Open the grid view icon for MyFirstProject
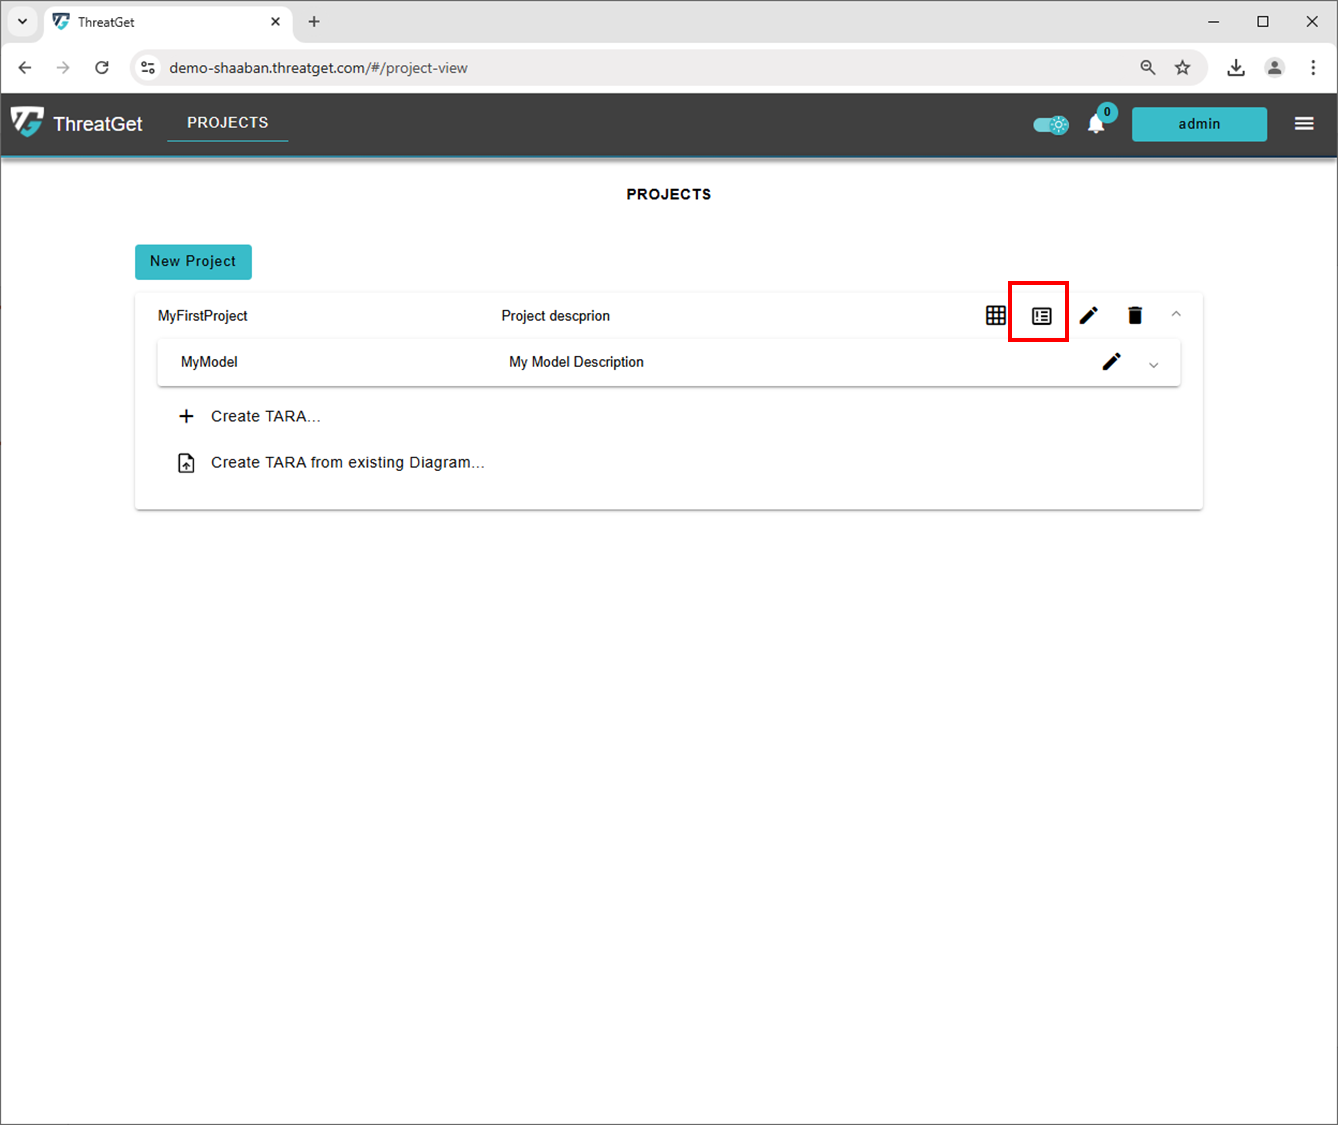The height and width of the screenshot is (1125, 1338). click(x=995, y=315)
